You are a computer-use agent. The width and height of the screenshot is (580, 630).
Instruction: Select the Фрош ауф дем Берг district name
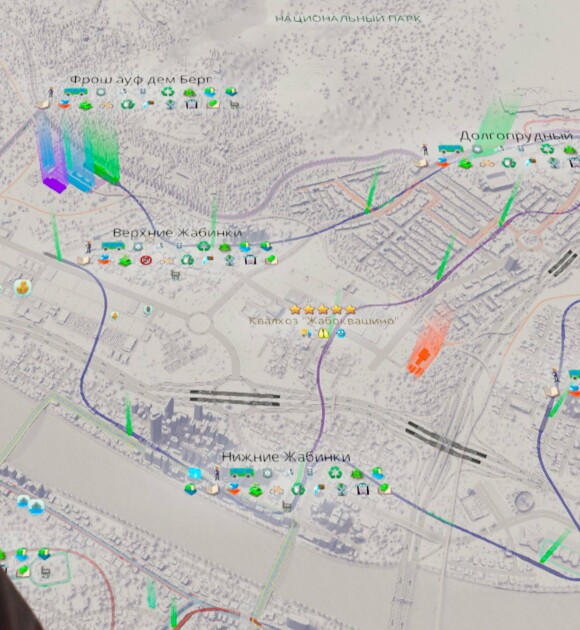(141, 80)
